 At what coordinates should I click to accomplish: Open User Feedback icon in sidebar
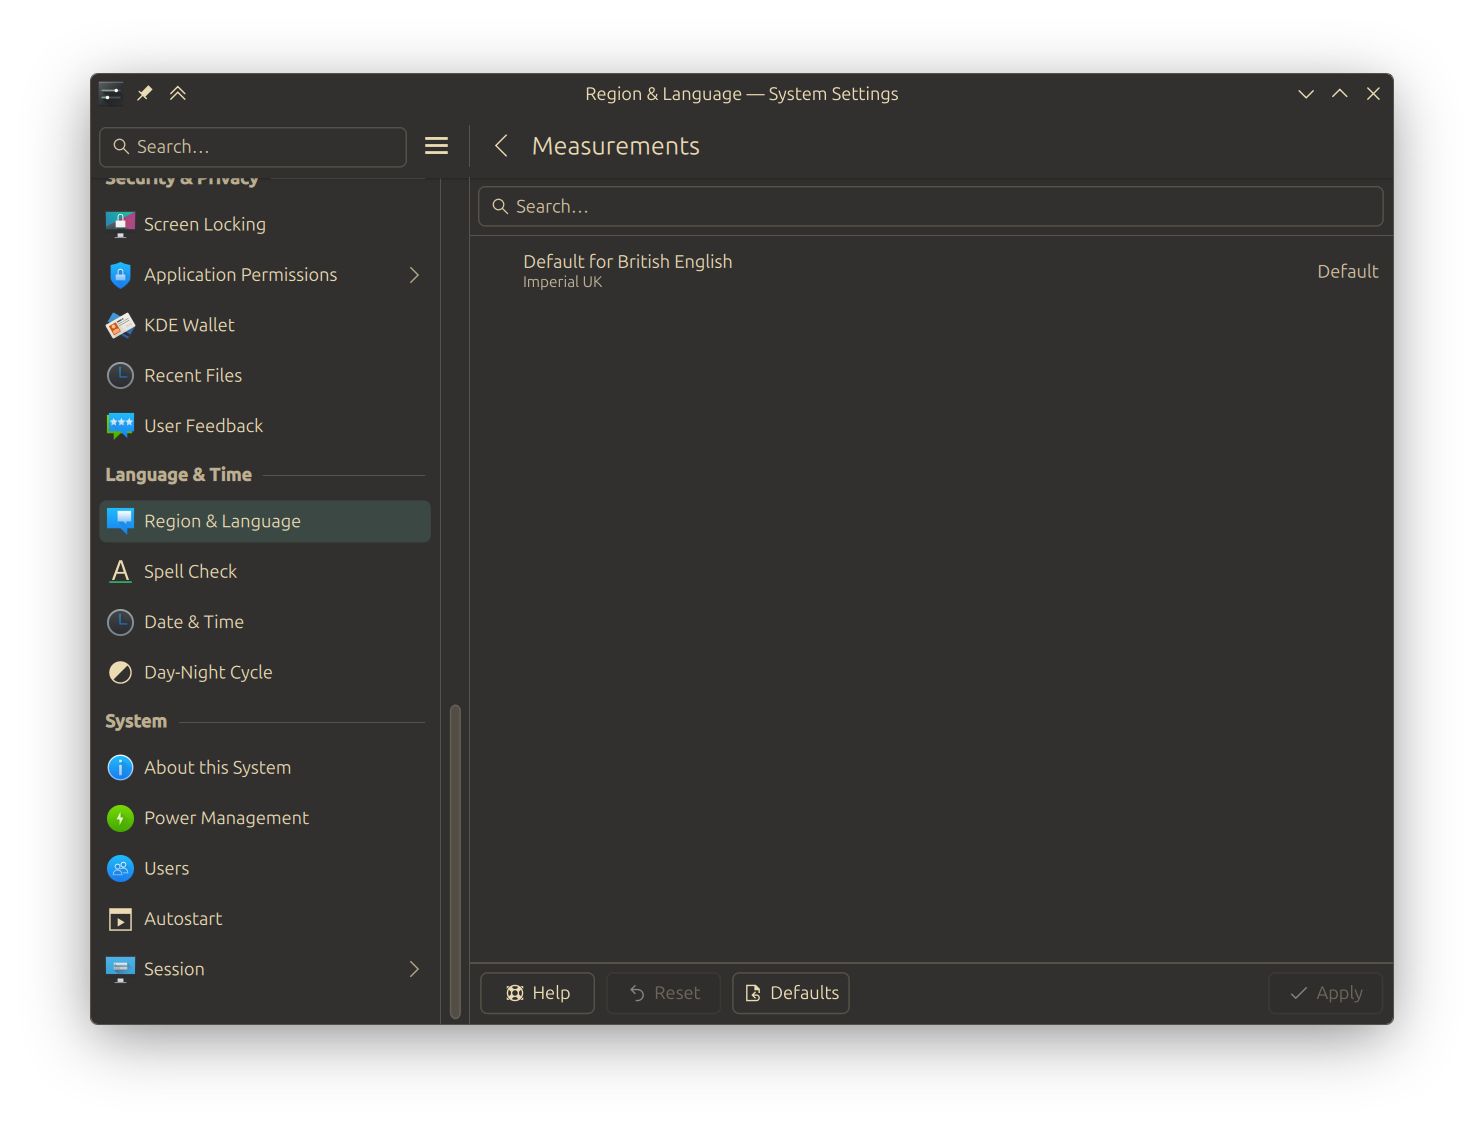coord(120,426)
